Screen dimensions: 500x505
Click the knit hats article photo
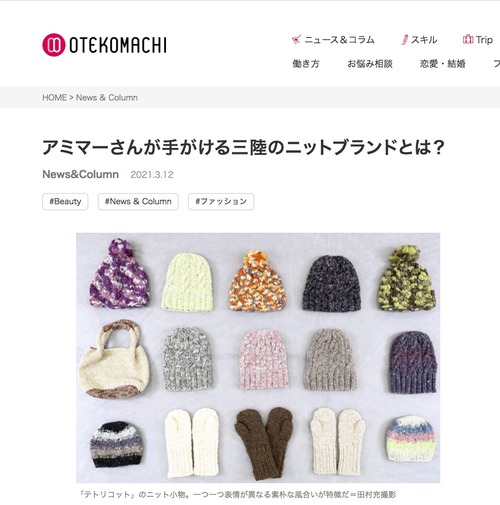tap(258, 357)
